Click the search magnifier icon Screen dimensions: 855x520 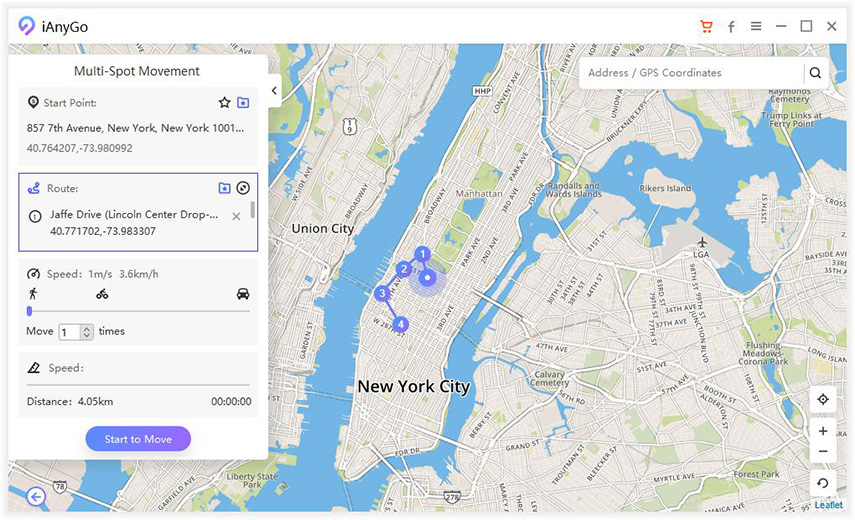[815, 73]
